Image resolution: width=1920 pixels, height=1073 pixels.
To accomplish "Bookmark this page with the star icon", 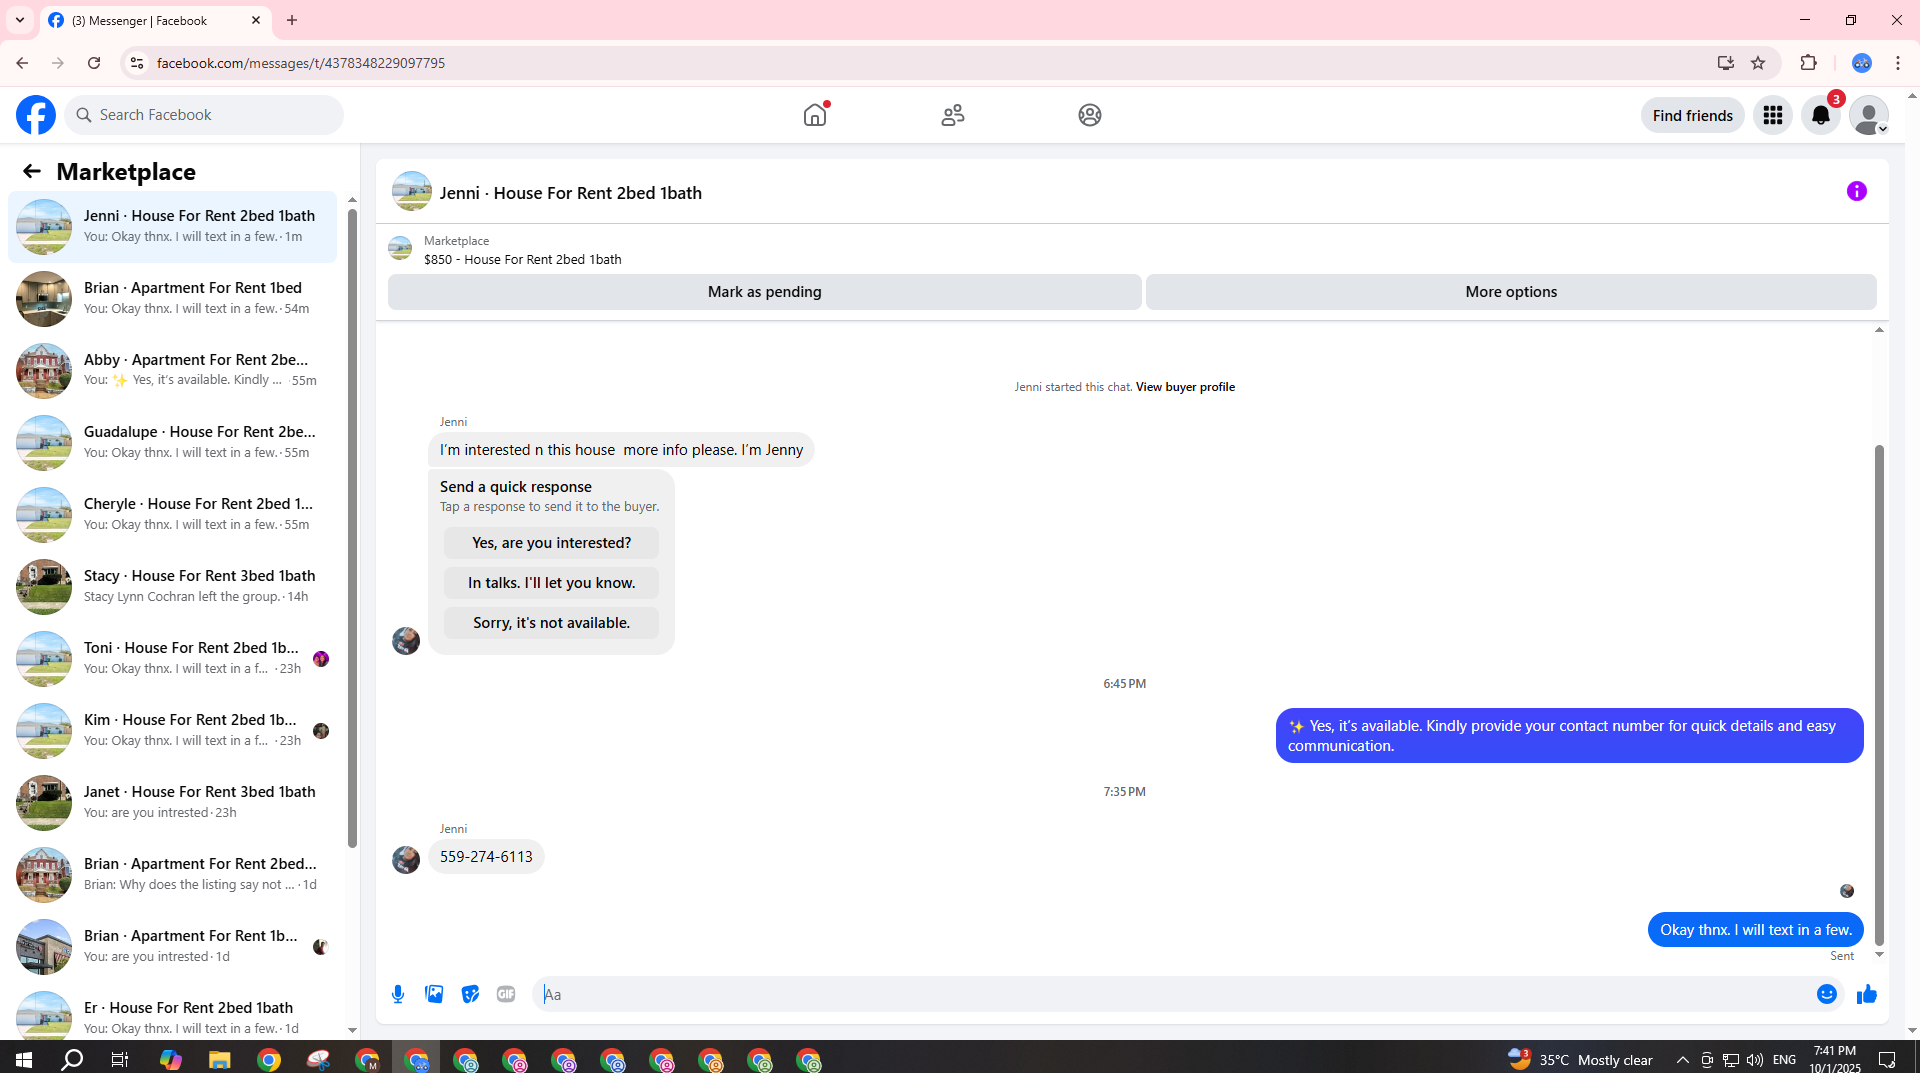I will click(1758, 63).
